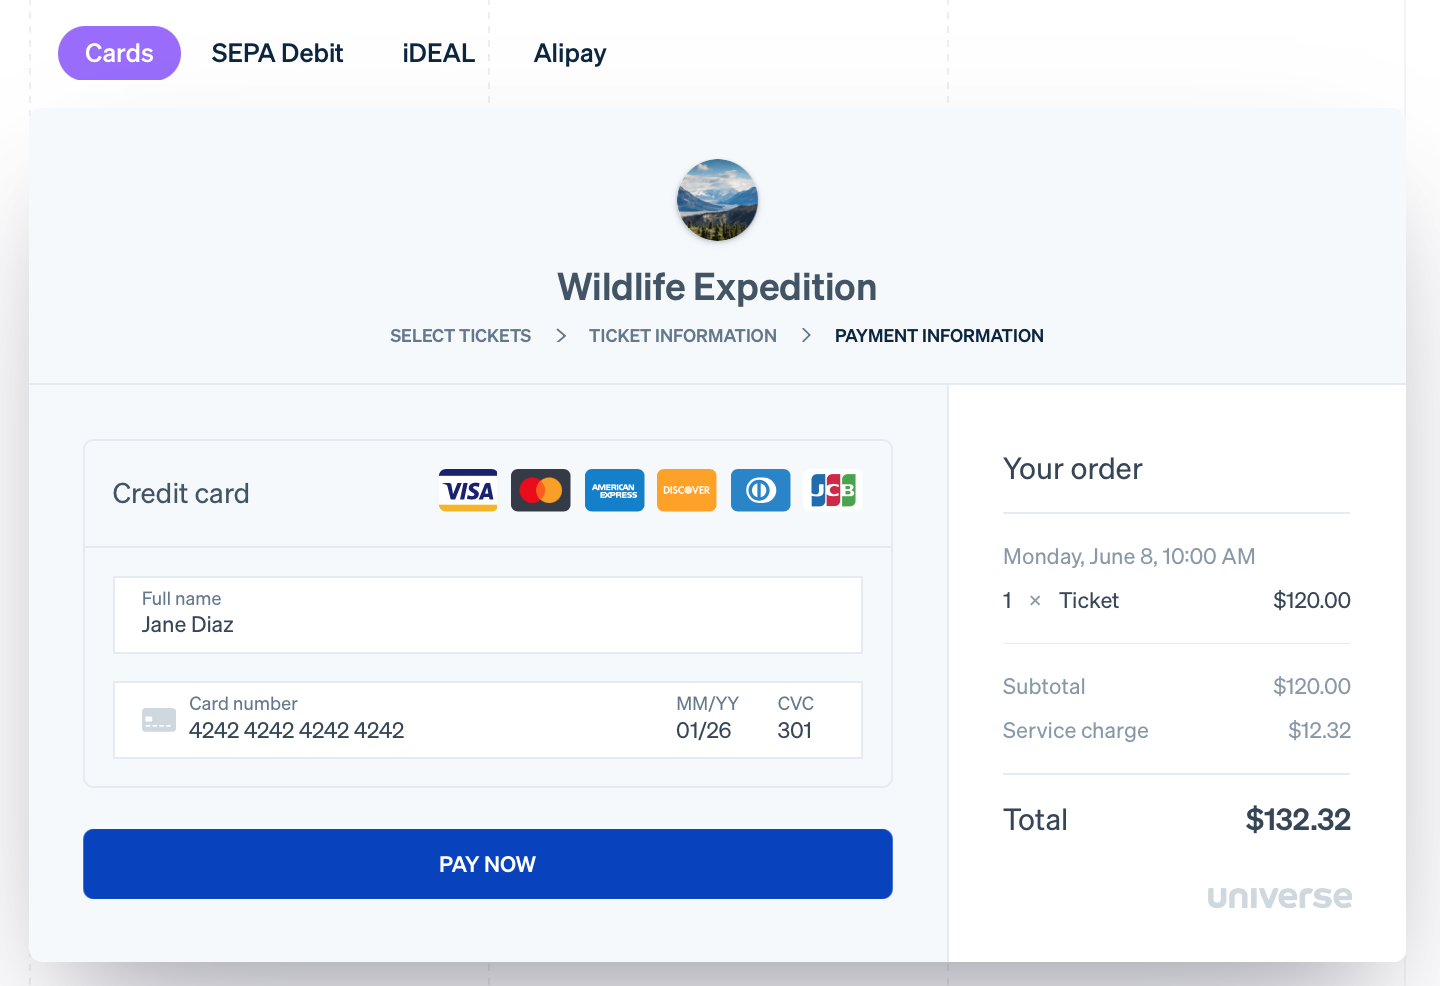The width and height of the screenshot is (1440, 986).
Task: Click the Mastercard logo
Action: coord(541,490)
